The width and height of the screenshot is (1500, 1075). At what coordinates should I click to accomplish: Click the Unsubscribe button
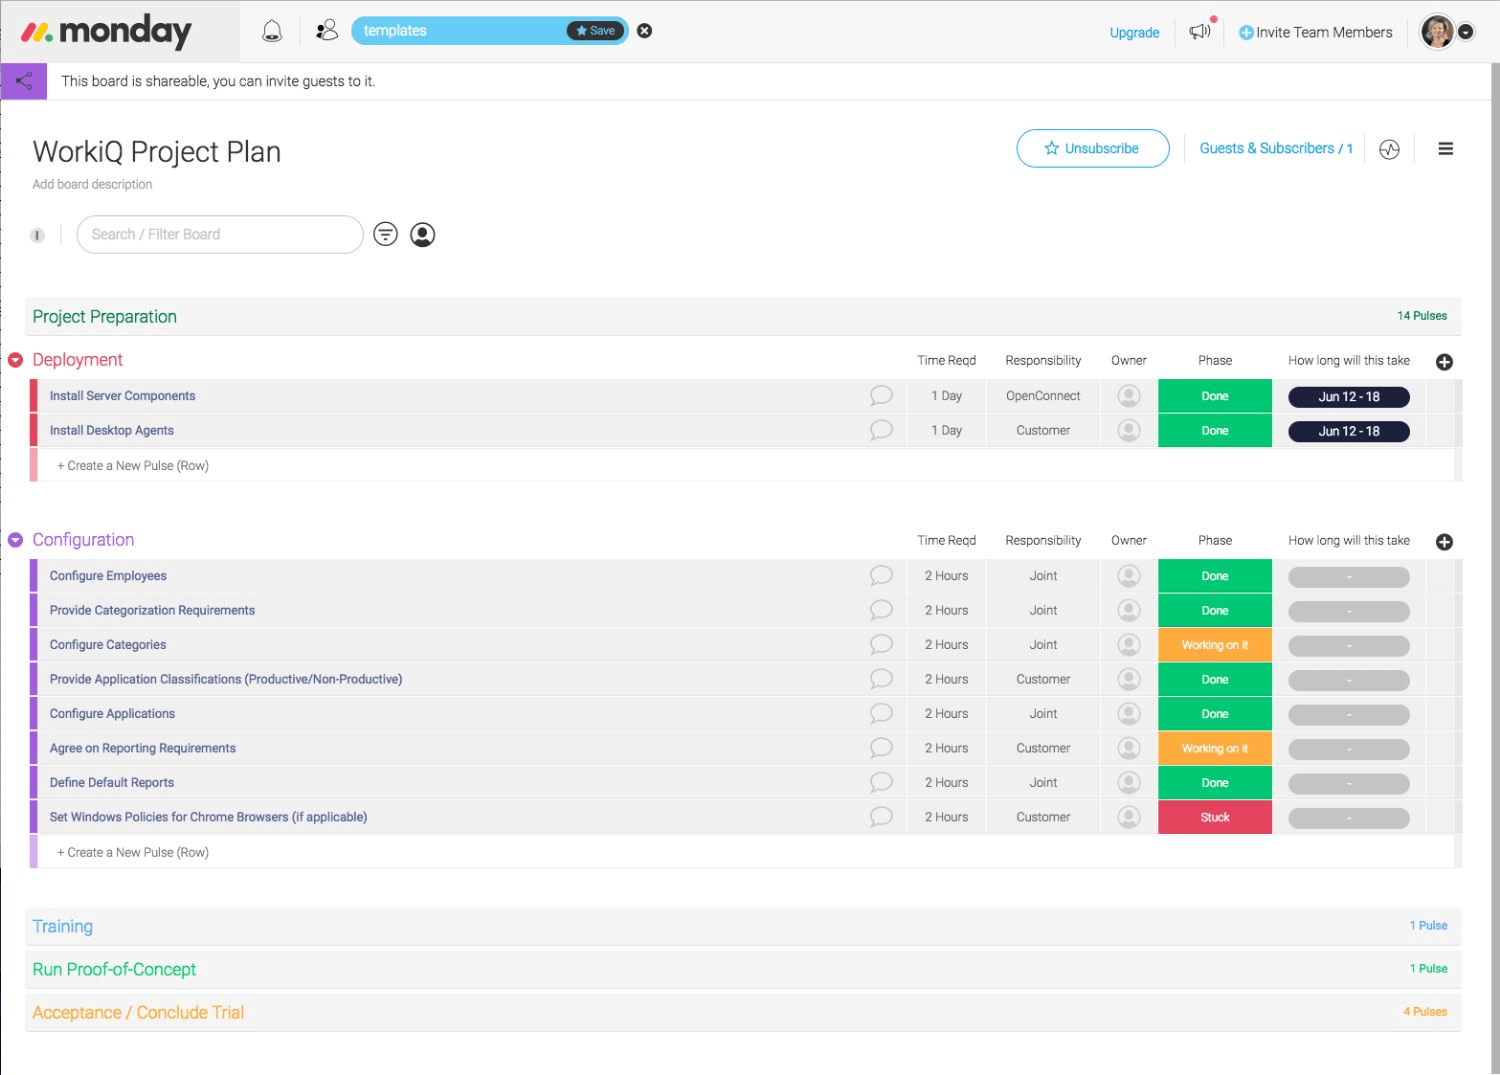click(x=1093, y=148)
